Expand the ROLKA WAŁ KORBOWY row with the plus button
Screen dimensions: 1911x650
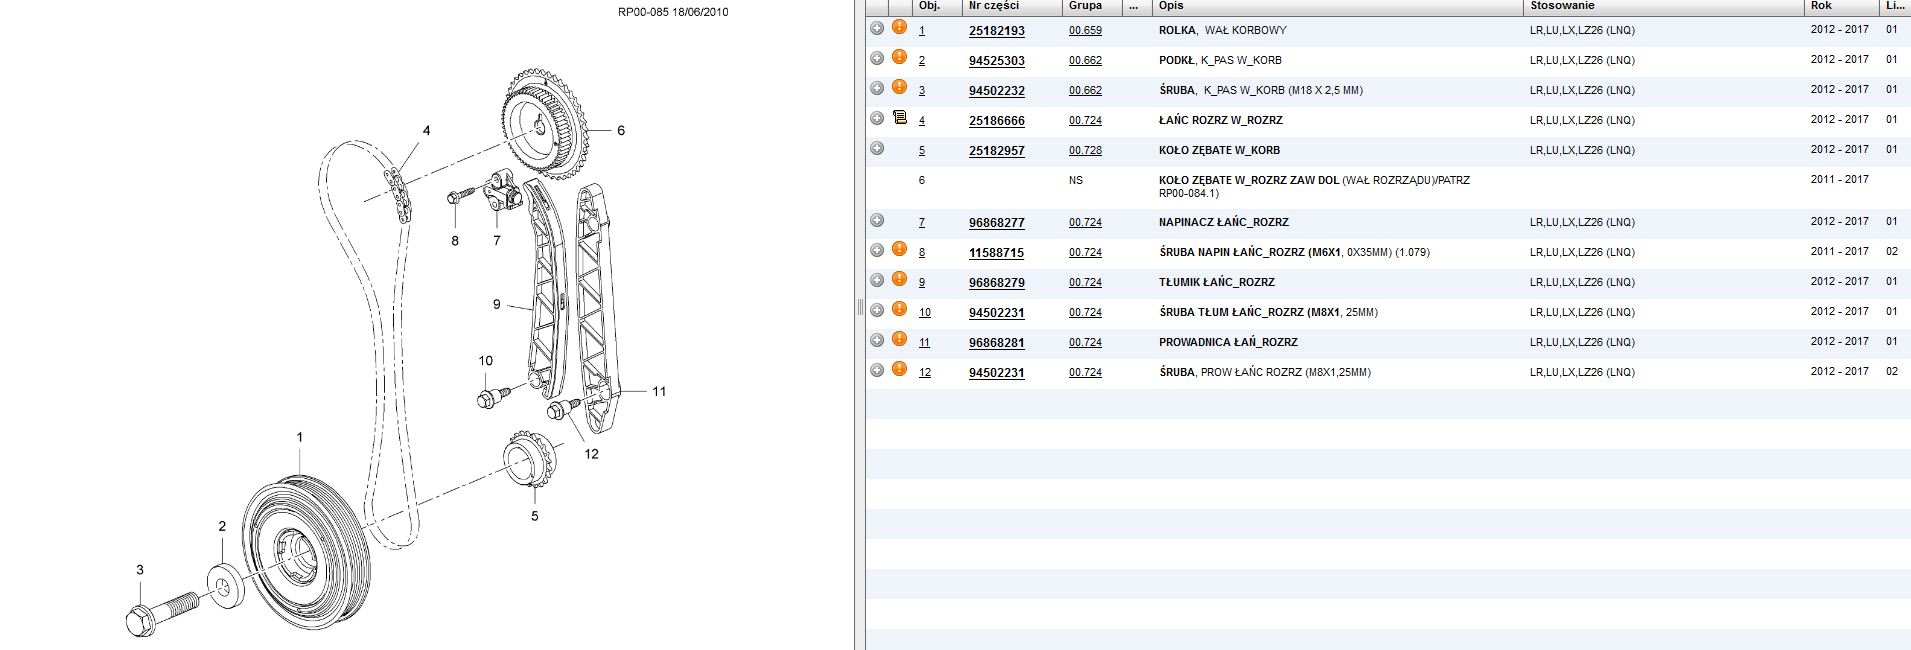[877, 29]
